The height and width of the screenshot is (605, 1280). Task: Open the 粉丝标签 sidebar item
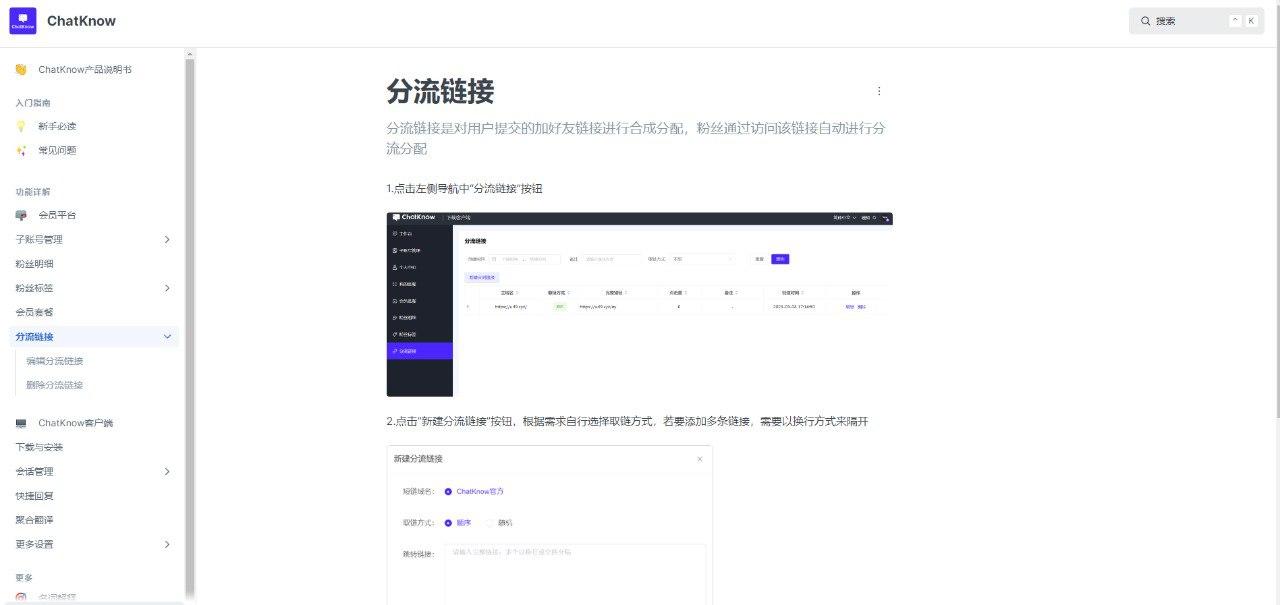point(95,288)
